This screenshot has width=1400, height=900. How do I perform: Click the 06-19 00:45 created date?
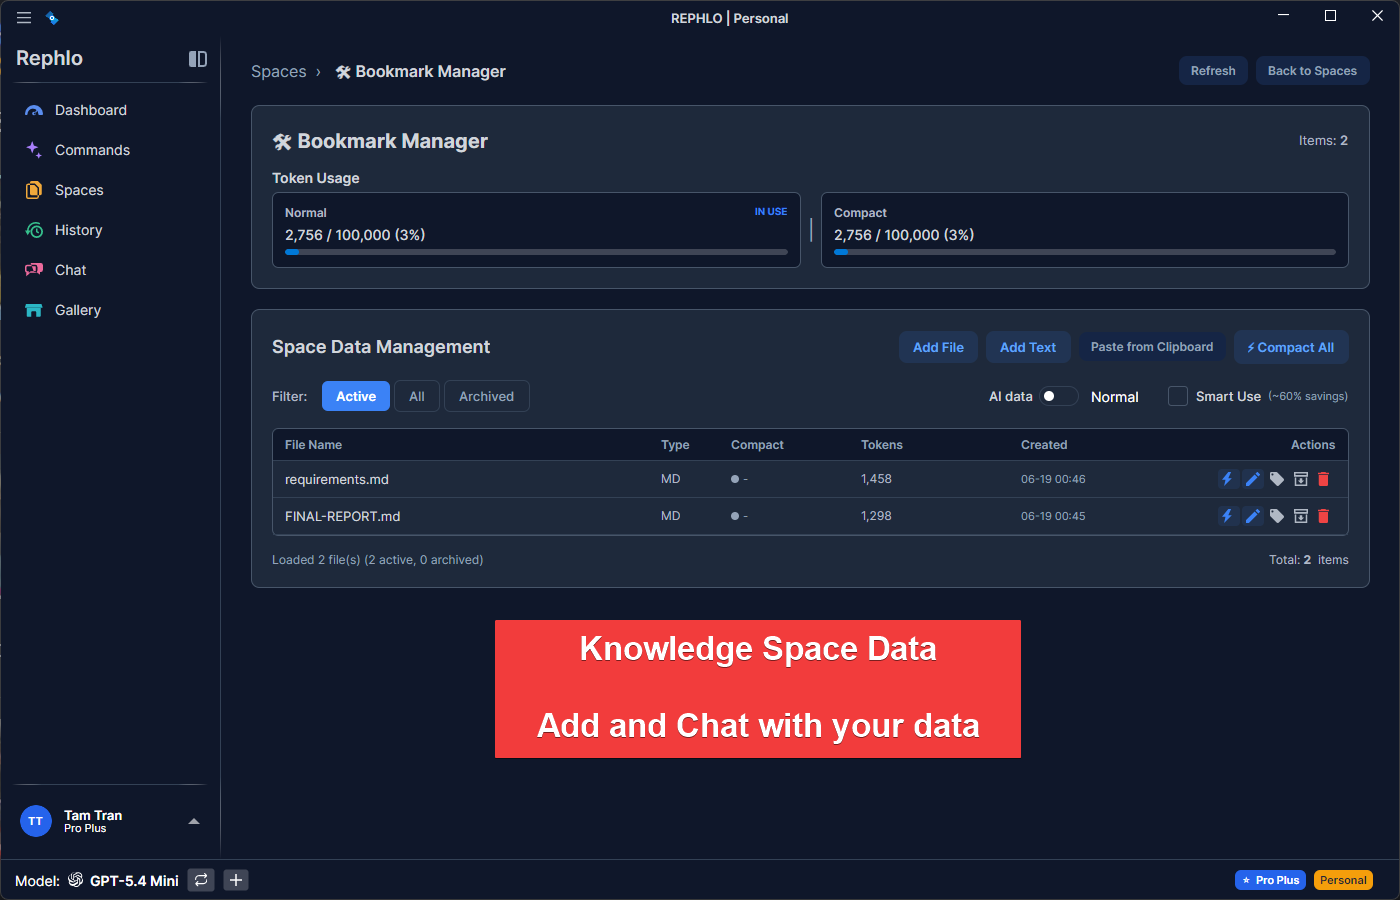tap(1053, 516)
